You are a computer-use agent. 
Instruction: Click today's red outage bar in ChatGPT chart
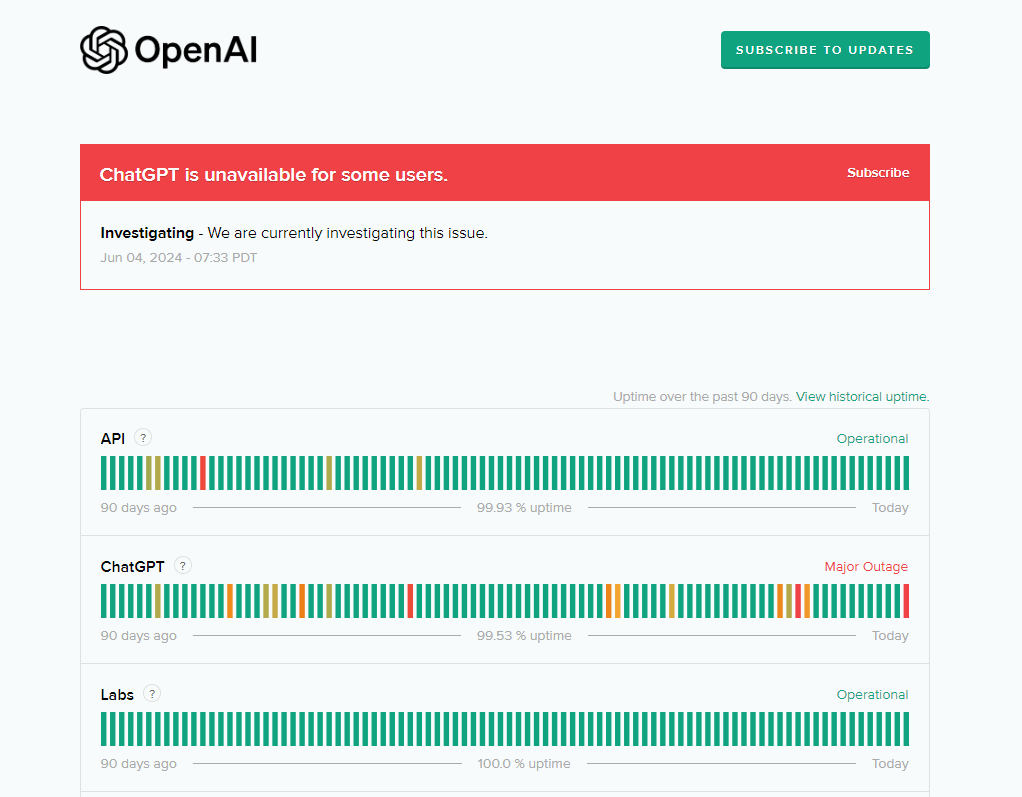906,601
